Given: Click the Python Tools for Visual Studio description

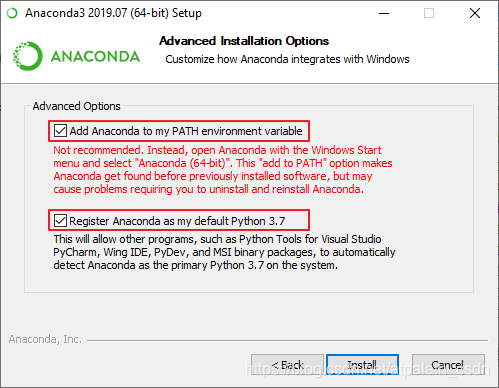Looking at the screenshot, I should coord(224,252).
